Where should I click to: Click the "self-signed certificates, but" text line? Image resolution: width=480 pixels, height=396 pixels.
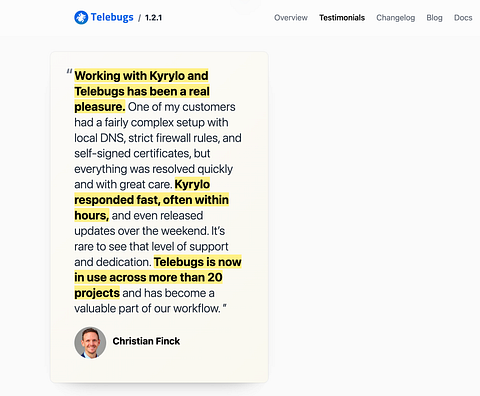142,153
